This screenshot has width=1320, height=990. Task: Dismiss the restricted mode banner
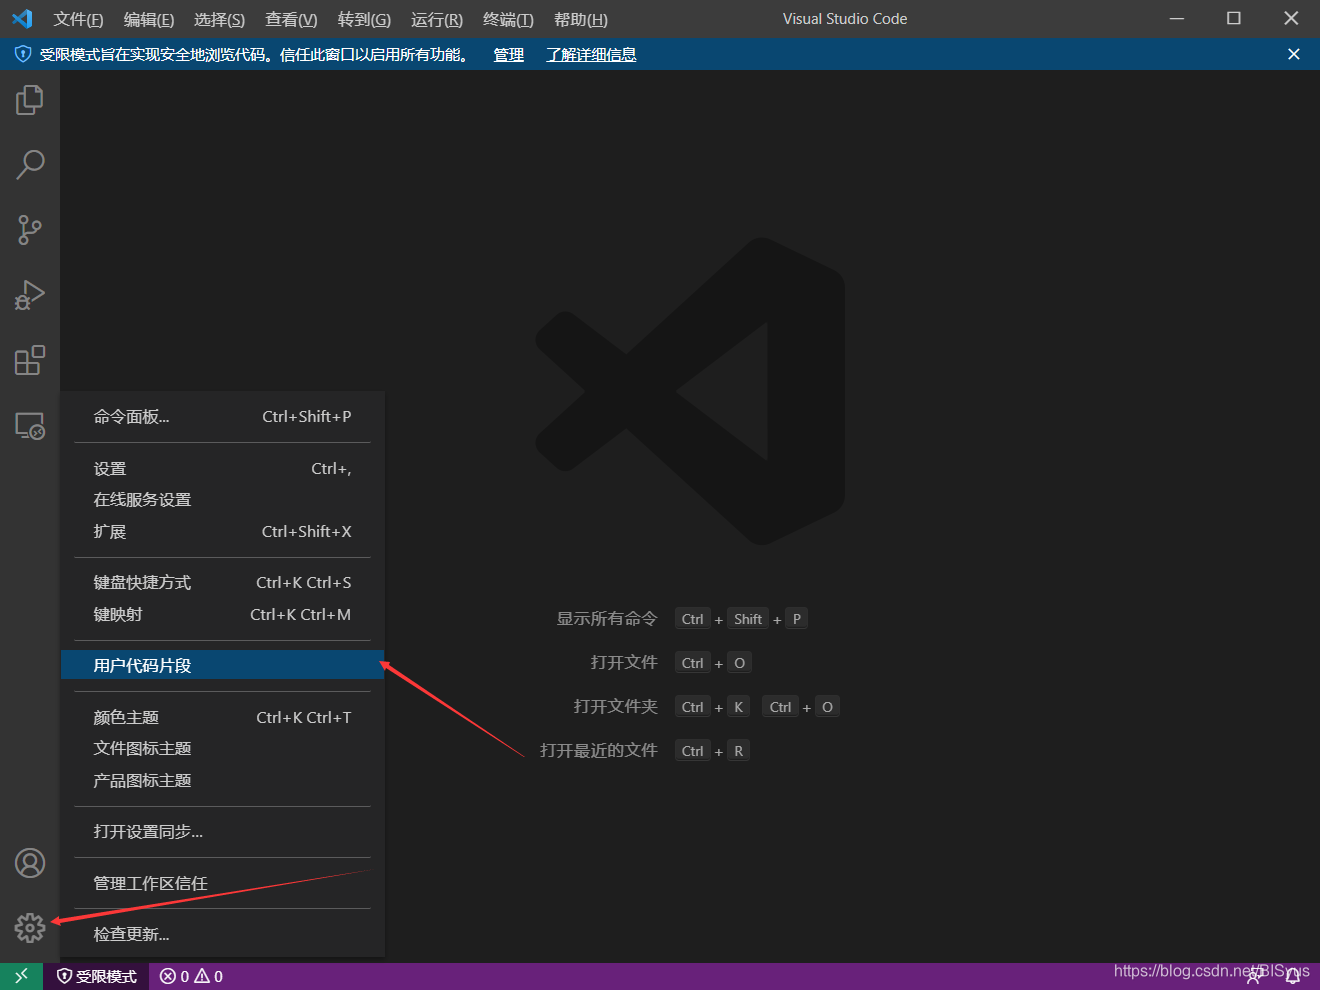click(x=1294, y=54)
